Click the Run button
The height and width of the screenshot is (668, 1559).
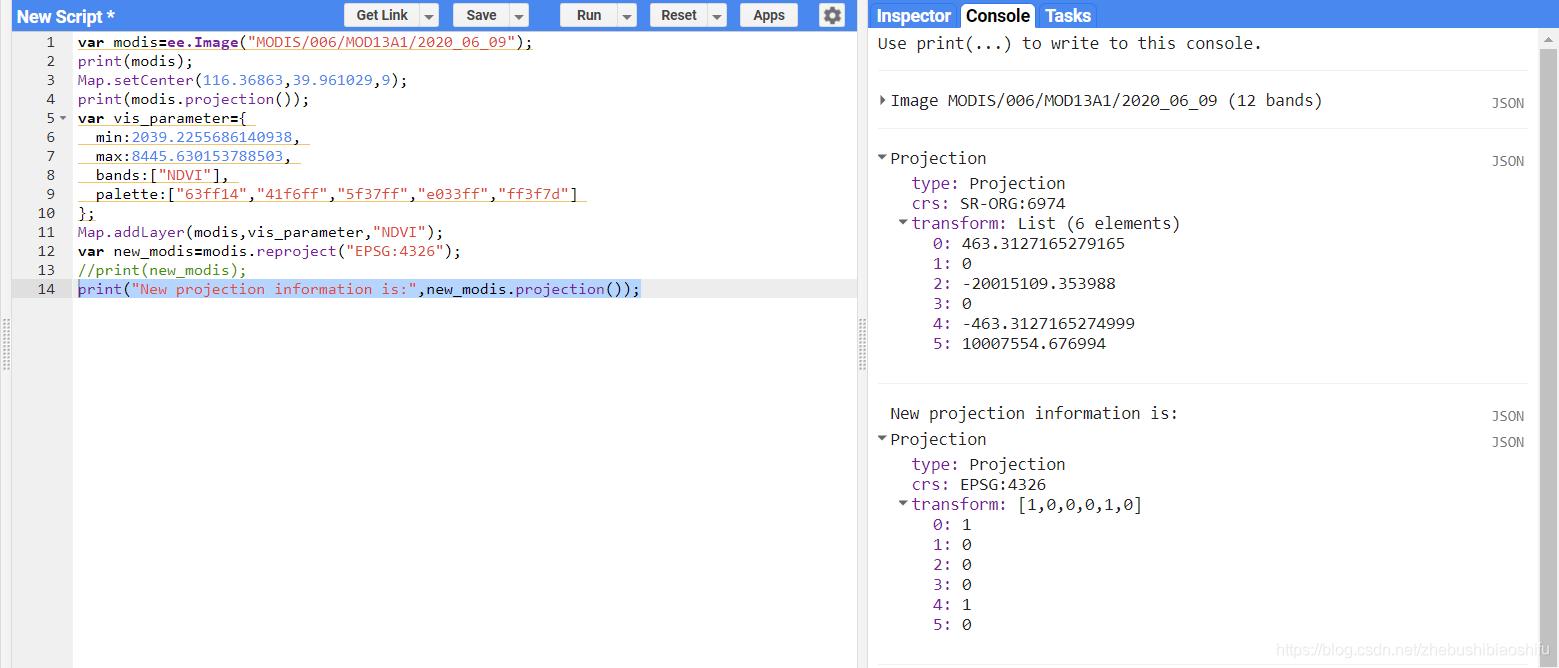point(589,15)
